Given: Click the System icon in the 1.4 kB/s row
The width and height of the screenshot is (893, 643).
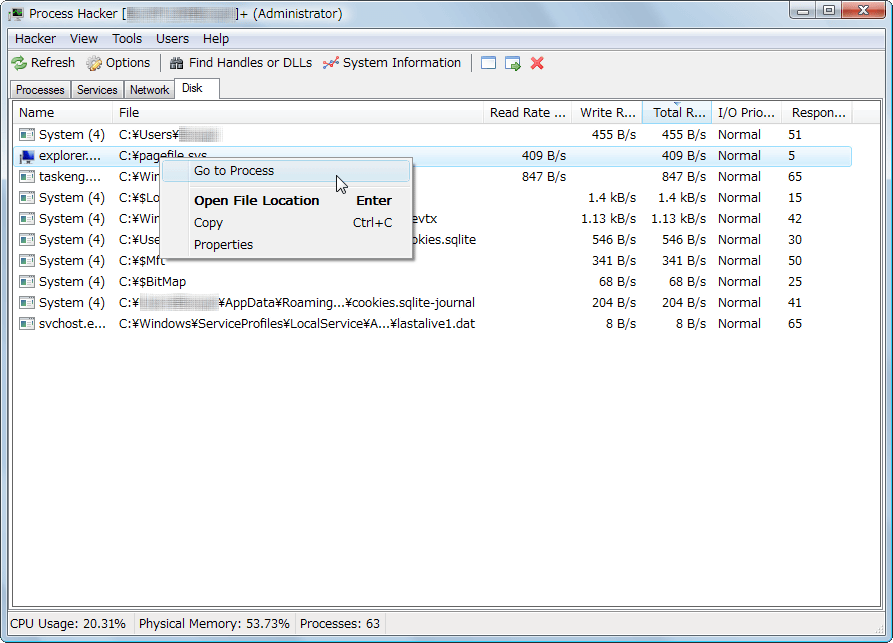Looking at the screenshot, I should pyautogui.click(x=27, y=198).
